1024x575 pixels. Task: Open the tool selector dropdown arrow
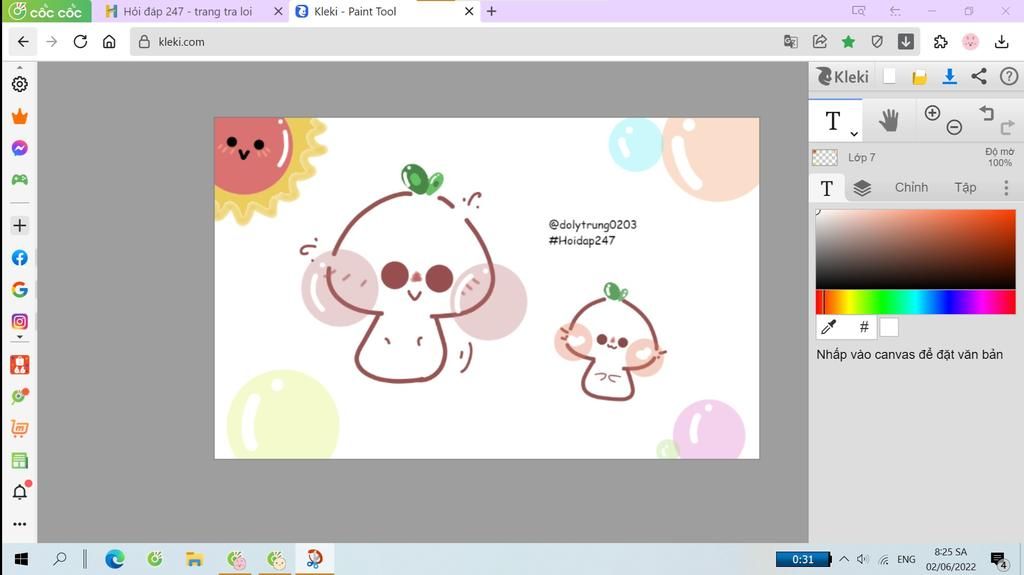(x=854, y=134)
